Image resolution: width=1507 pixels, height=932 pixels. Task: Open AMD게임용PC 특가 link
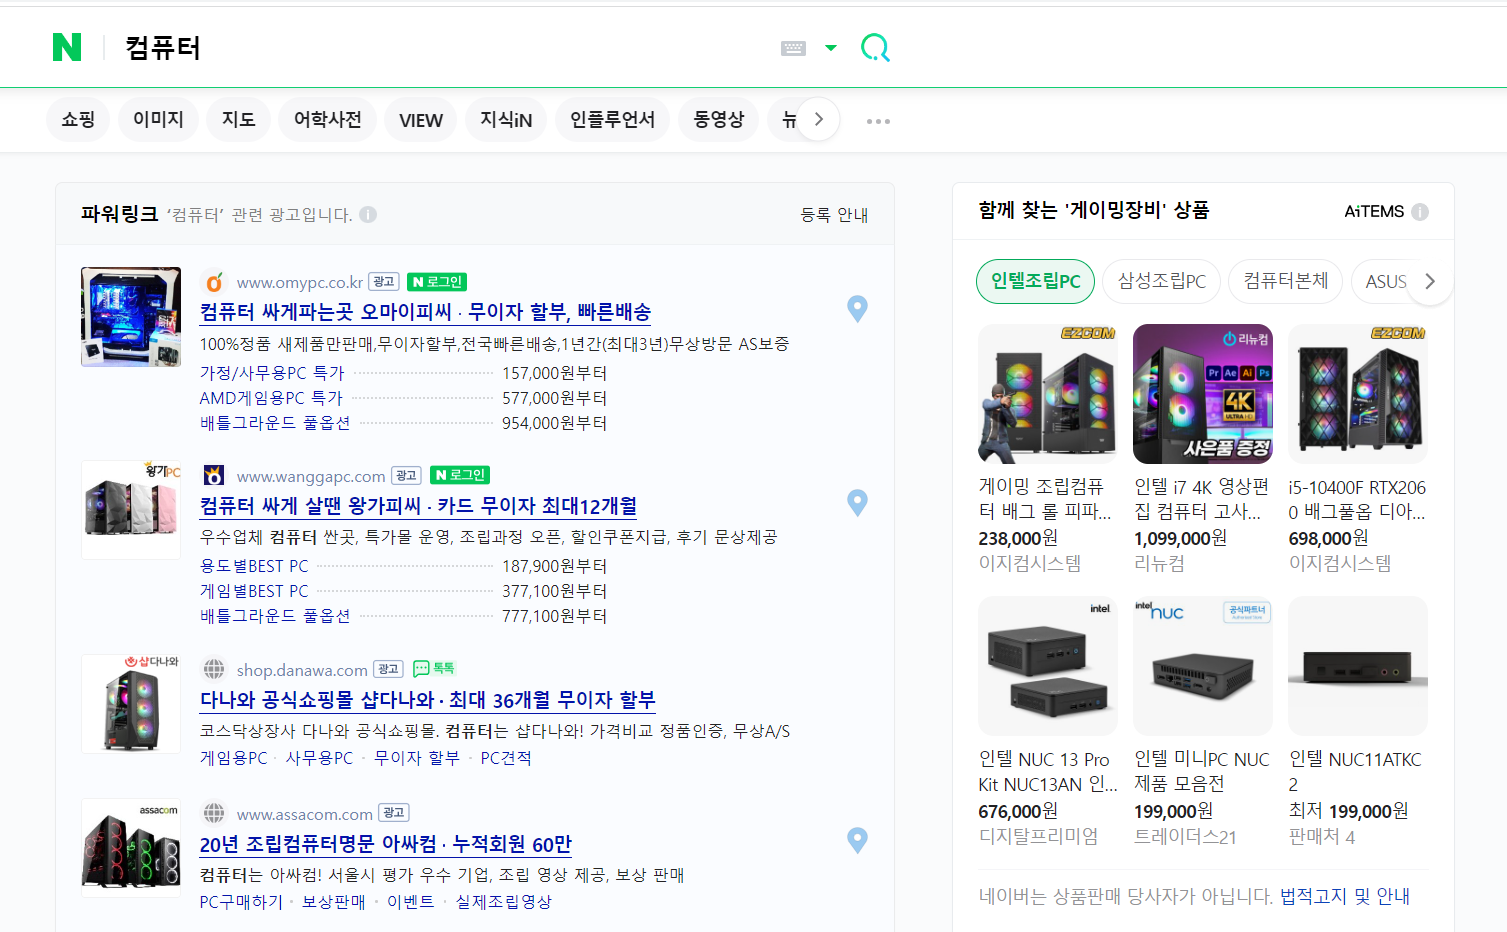point(271,398)
